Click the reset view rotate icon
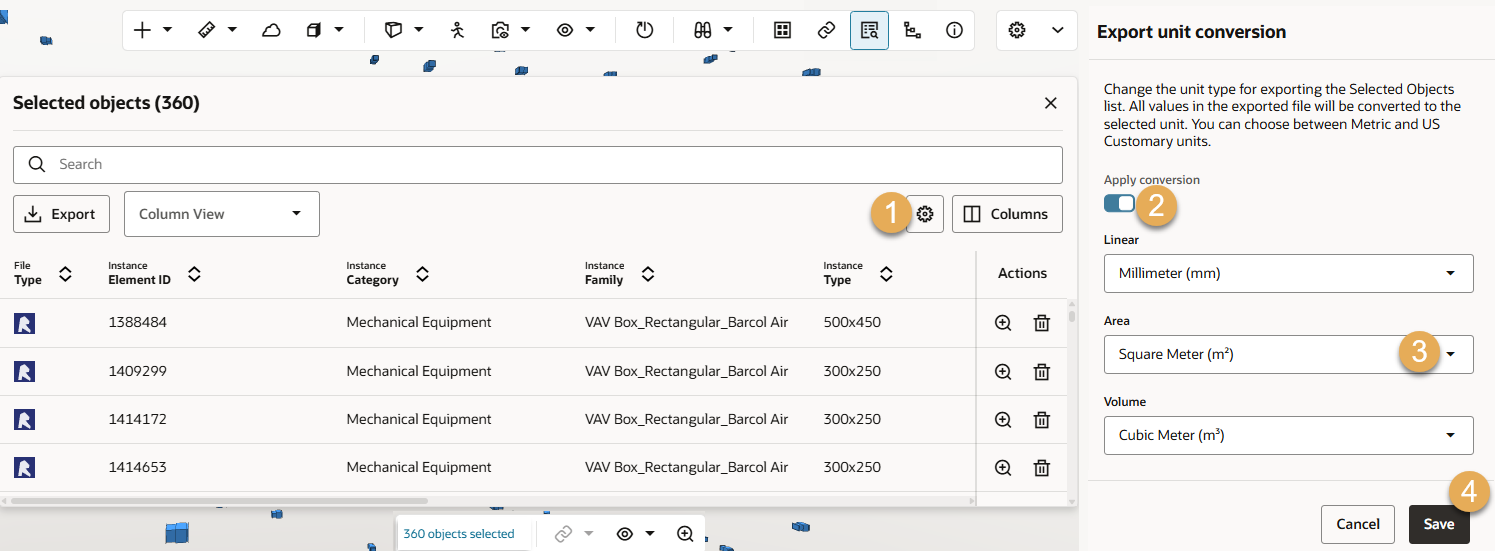The width and height of the screenshot is (1495, 551). tap(644, 30)
